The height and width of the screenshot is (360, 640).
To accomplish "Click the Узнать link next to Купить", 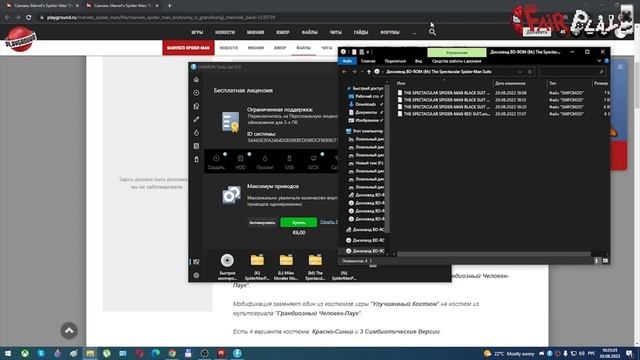I will 329,222.
